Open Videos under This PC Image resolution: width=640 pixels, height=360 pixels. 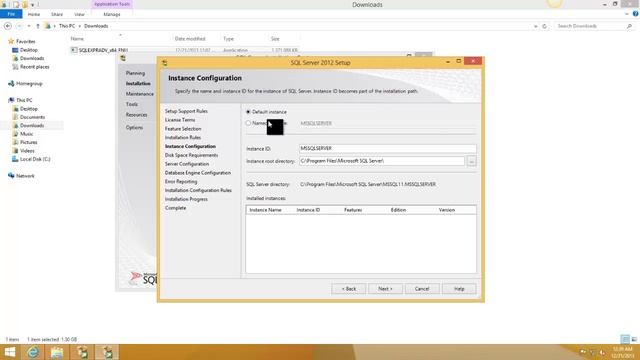click(x=27, y=151)
